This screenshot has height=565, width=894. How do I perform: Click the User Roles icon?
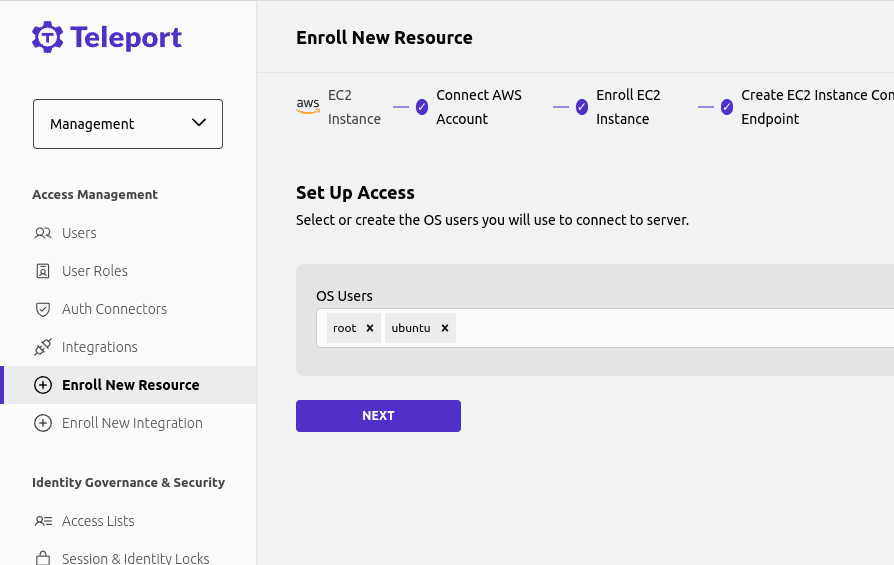coord(43,271)
